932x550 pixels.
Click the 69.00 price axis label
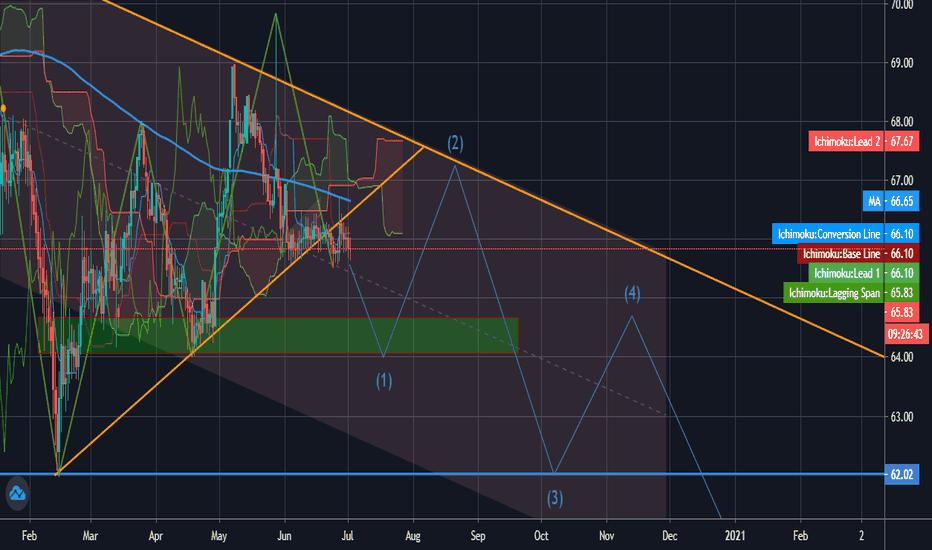tap(902, 63)
